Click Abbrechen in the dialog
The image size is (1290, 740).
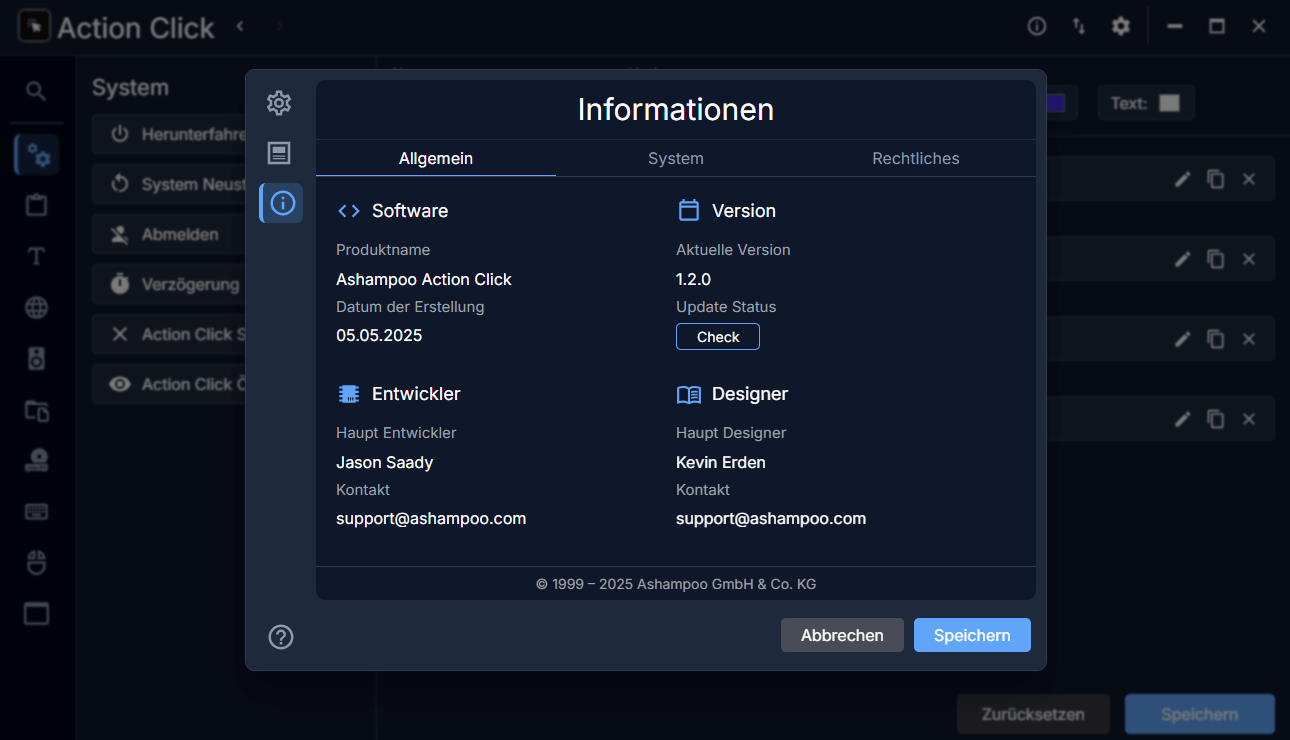point(842,635)
